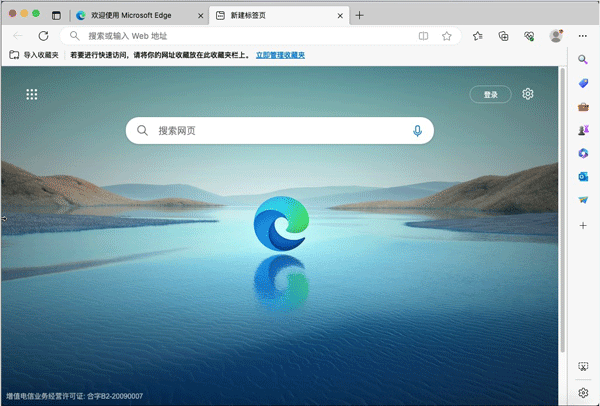Screen dimensions: 600x406
Task: Click the page vertical scrollbar
Action: pos(562,210)
